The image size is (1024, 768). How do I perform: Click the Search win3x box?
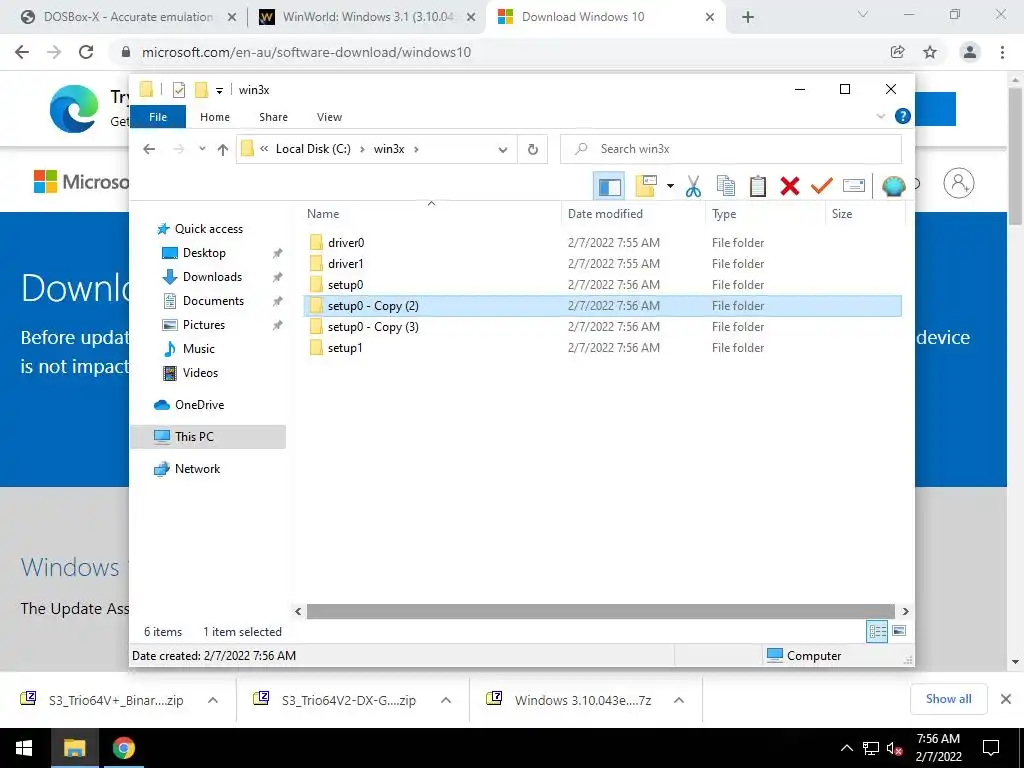pos(731,149)
